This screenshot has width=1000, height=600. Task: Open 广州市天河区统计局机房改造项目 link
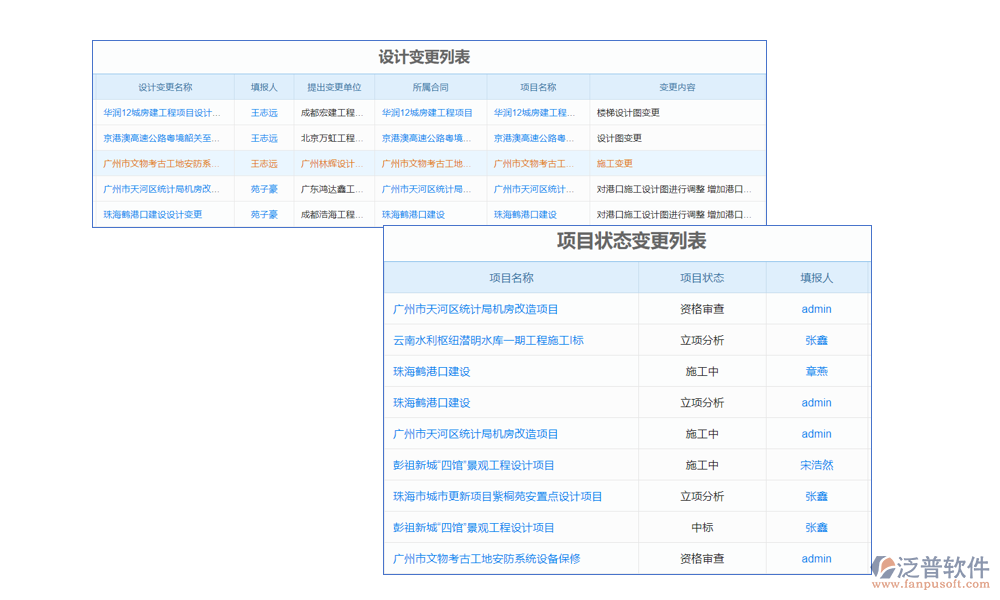[x=473, y=309]
